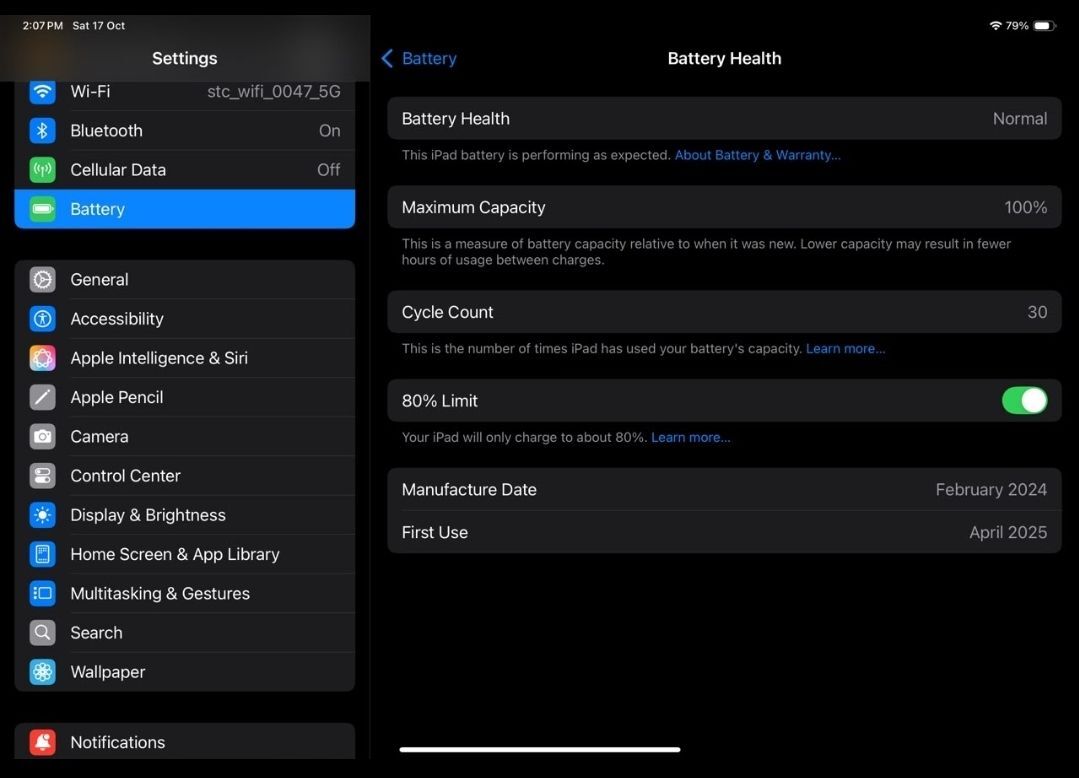Tap the Accessibility icon
This screenshot has width=1079, height=778.
coord(42,319)
